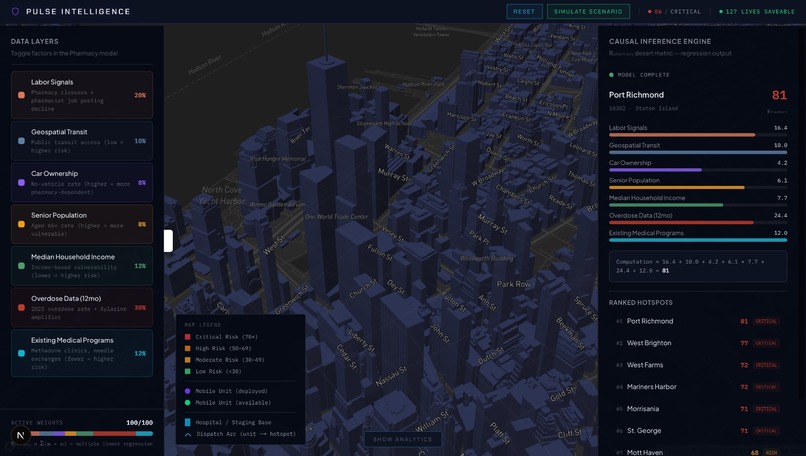Click the Overdose Data 24.4 result bar
Image resolution: width=806 pixels, height=456 pixels.
point(698,223)
